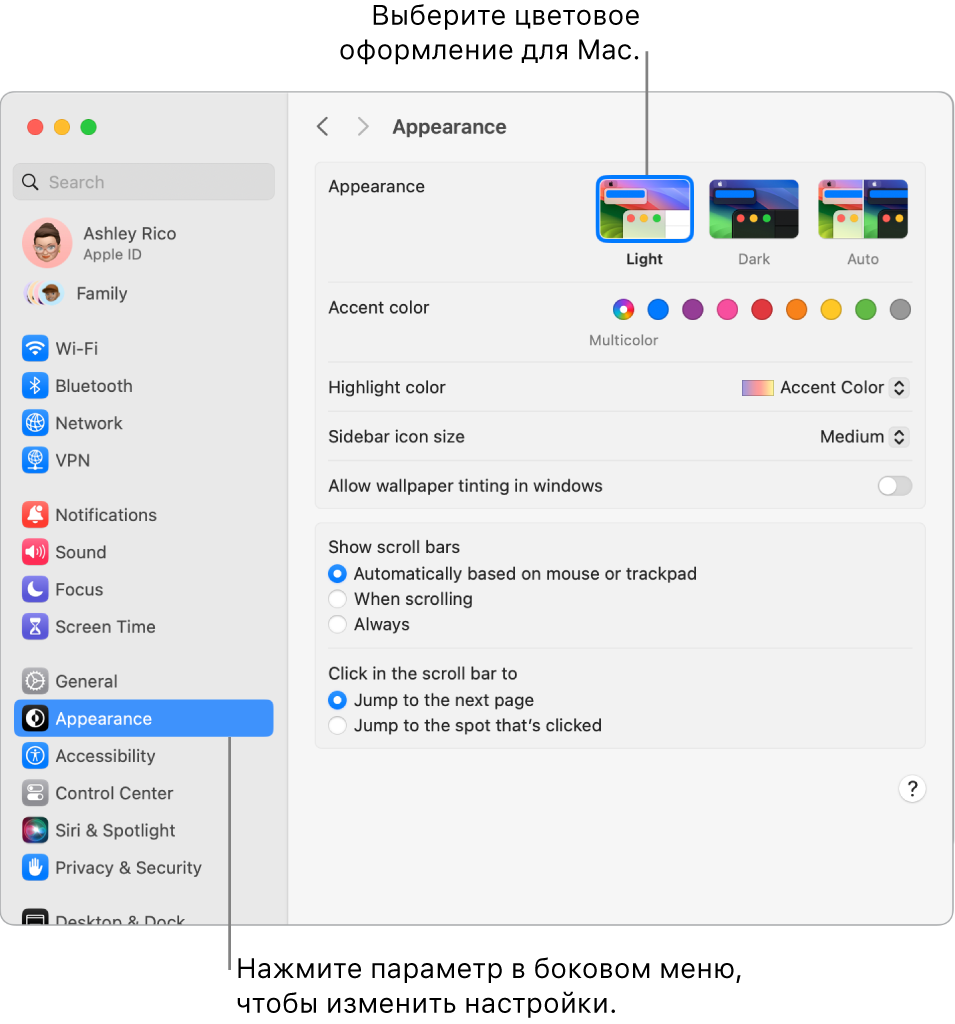
Task: Click the Appearance sidebar icon
Action: [35, 718]
